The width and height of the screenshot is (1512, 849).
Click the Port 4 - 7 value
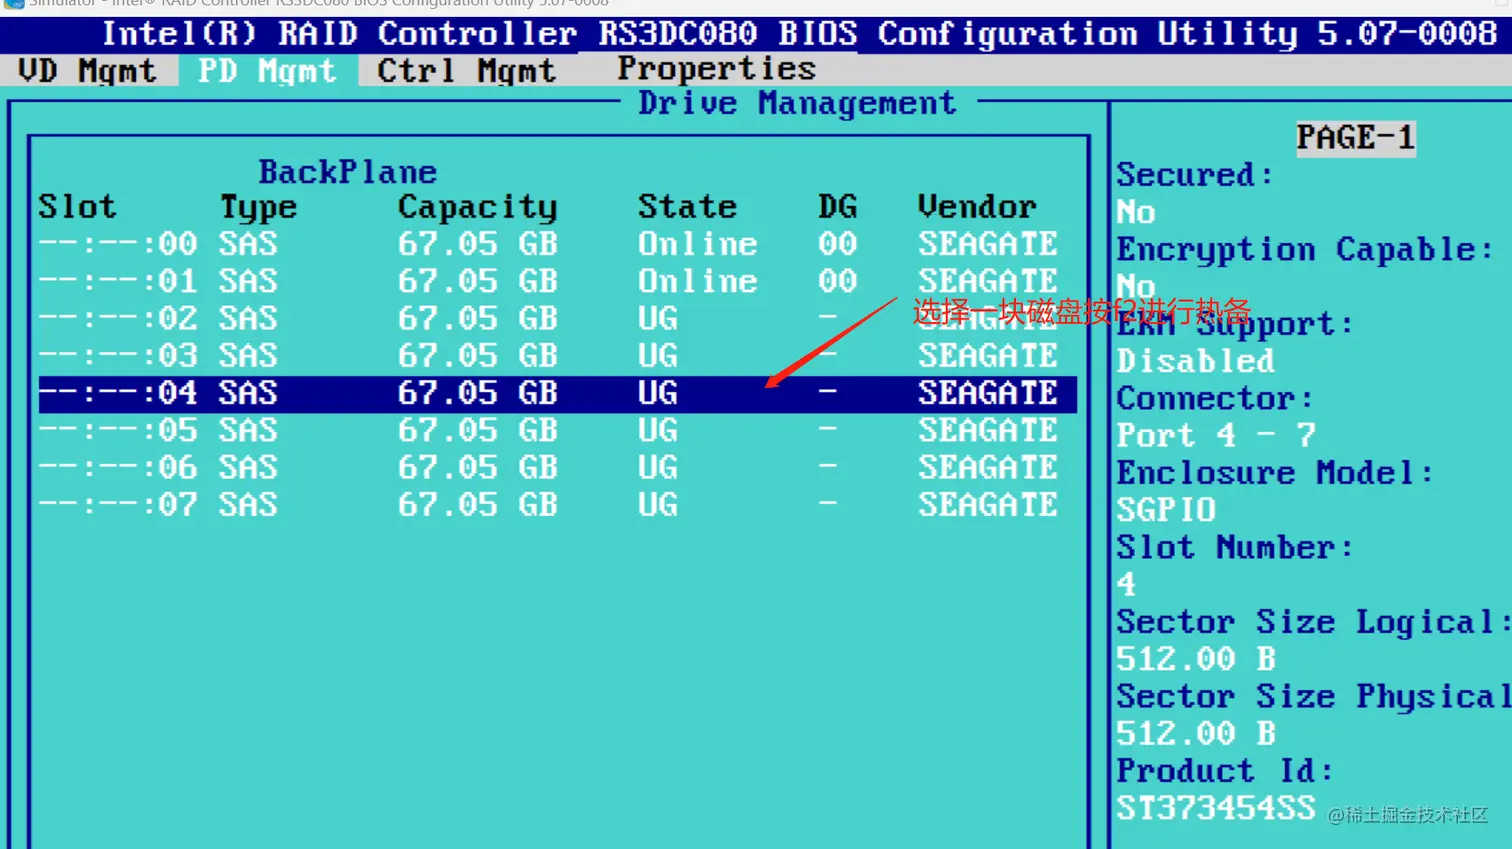click(1216, 436)
